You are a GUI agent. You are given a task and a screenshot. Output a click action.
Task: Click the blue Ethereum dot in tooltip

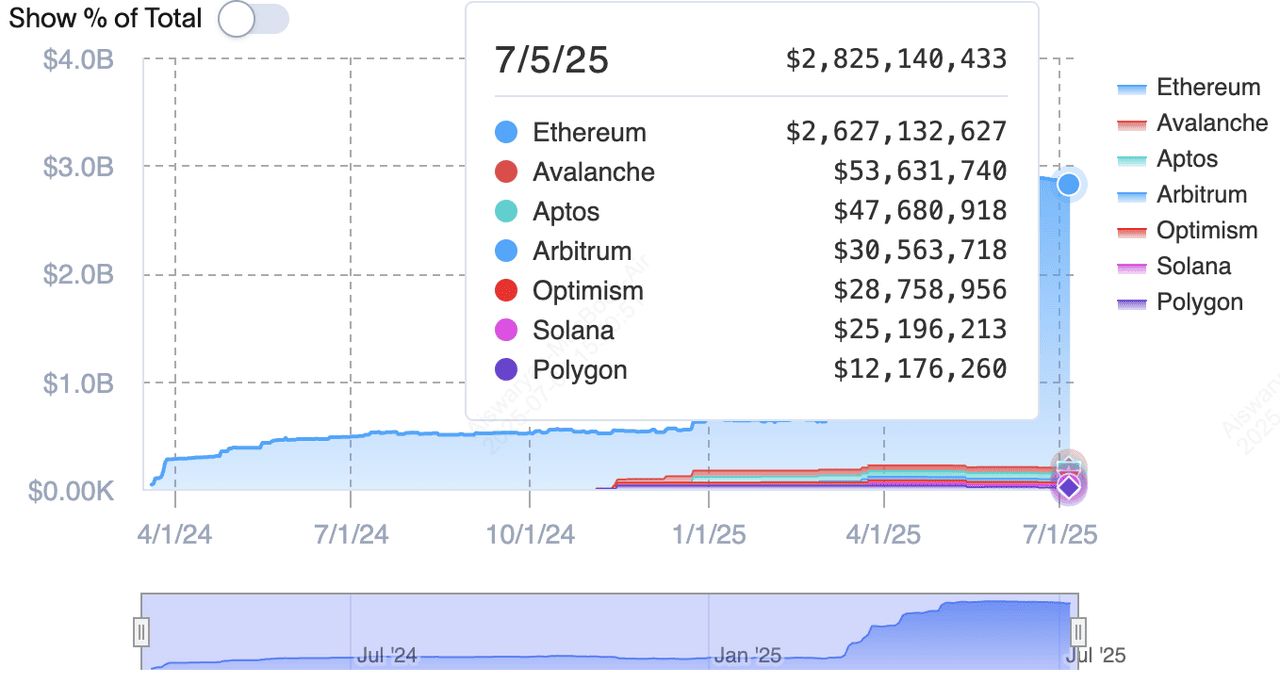tap(506, 132)
